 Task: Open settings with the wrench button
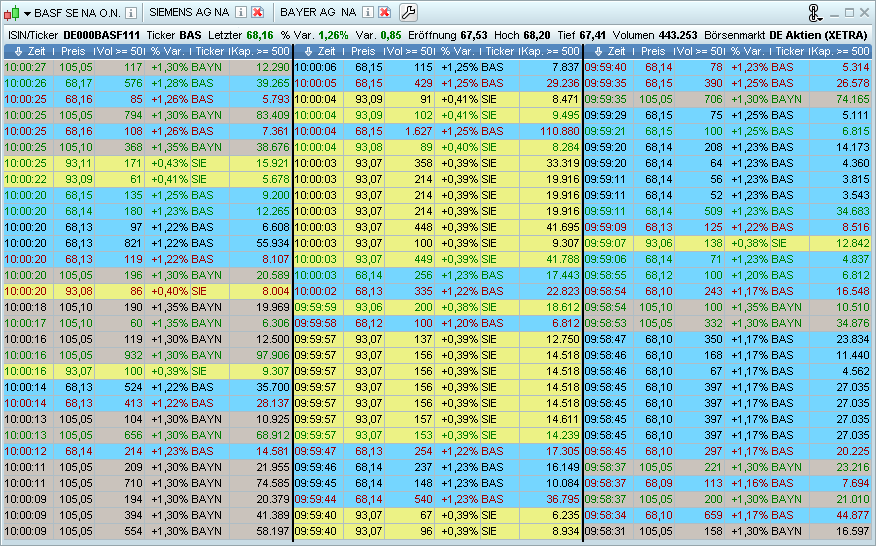pos(408,12)
